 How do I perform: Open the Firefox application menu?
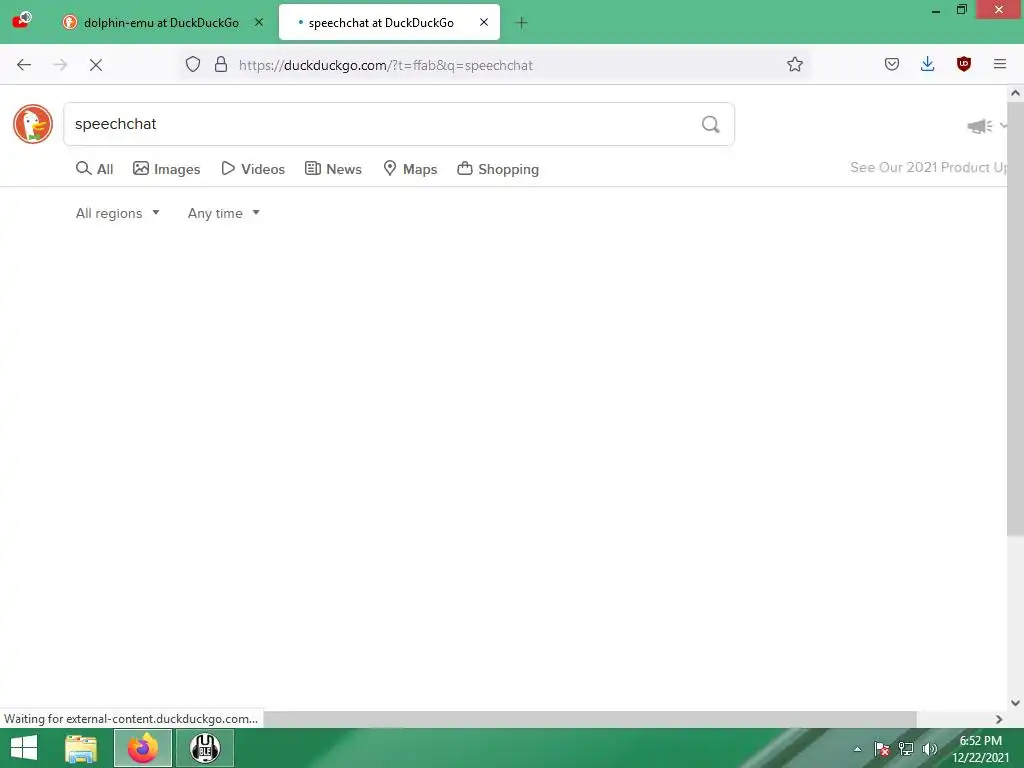[x=1000, y=64]
